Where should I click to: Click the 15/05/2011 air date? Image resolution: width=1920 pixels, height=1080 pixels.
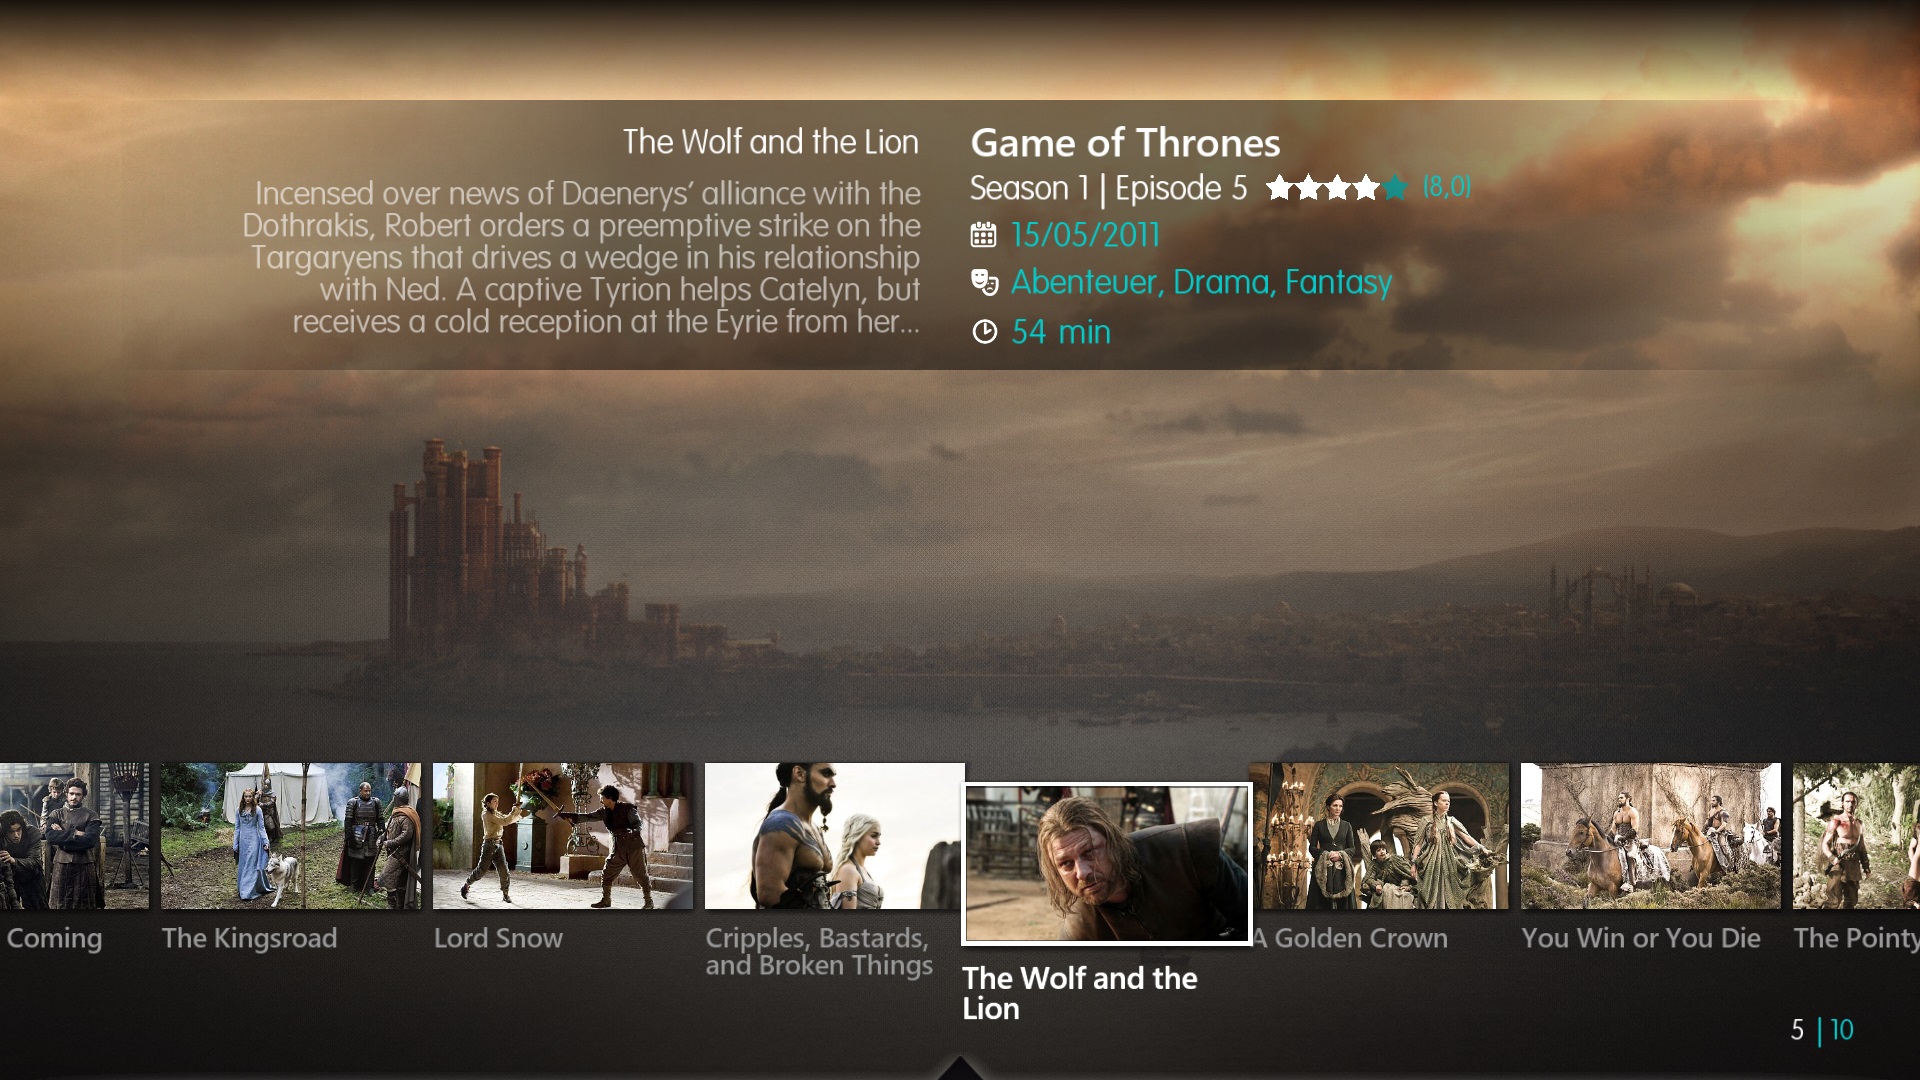(x=1085, y=235)
